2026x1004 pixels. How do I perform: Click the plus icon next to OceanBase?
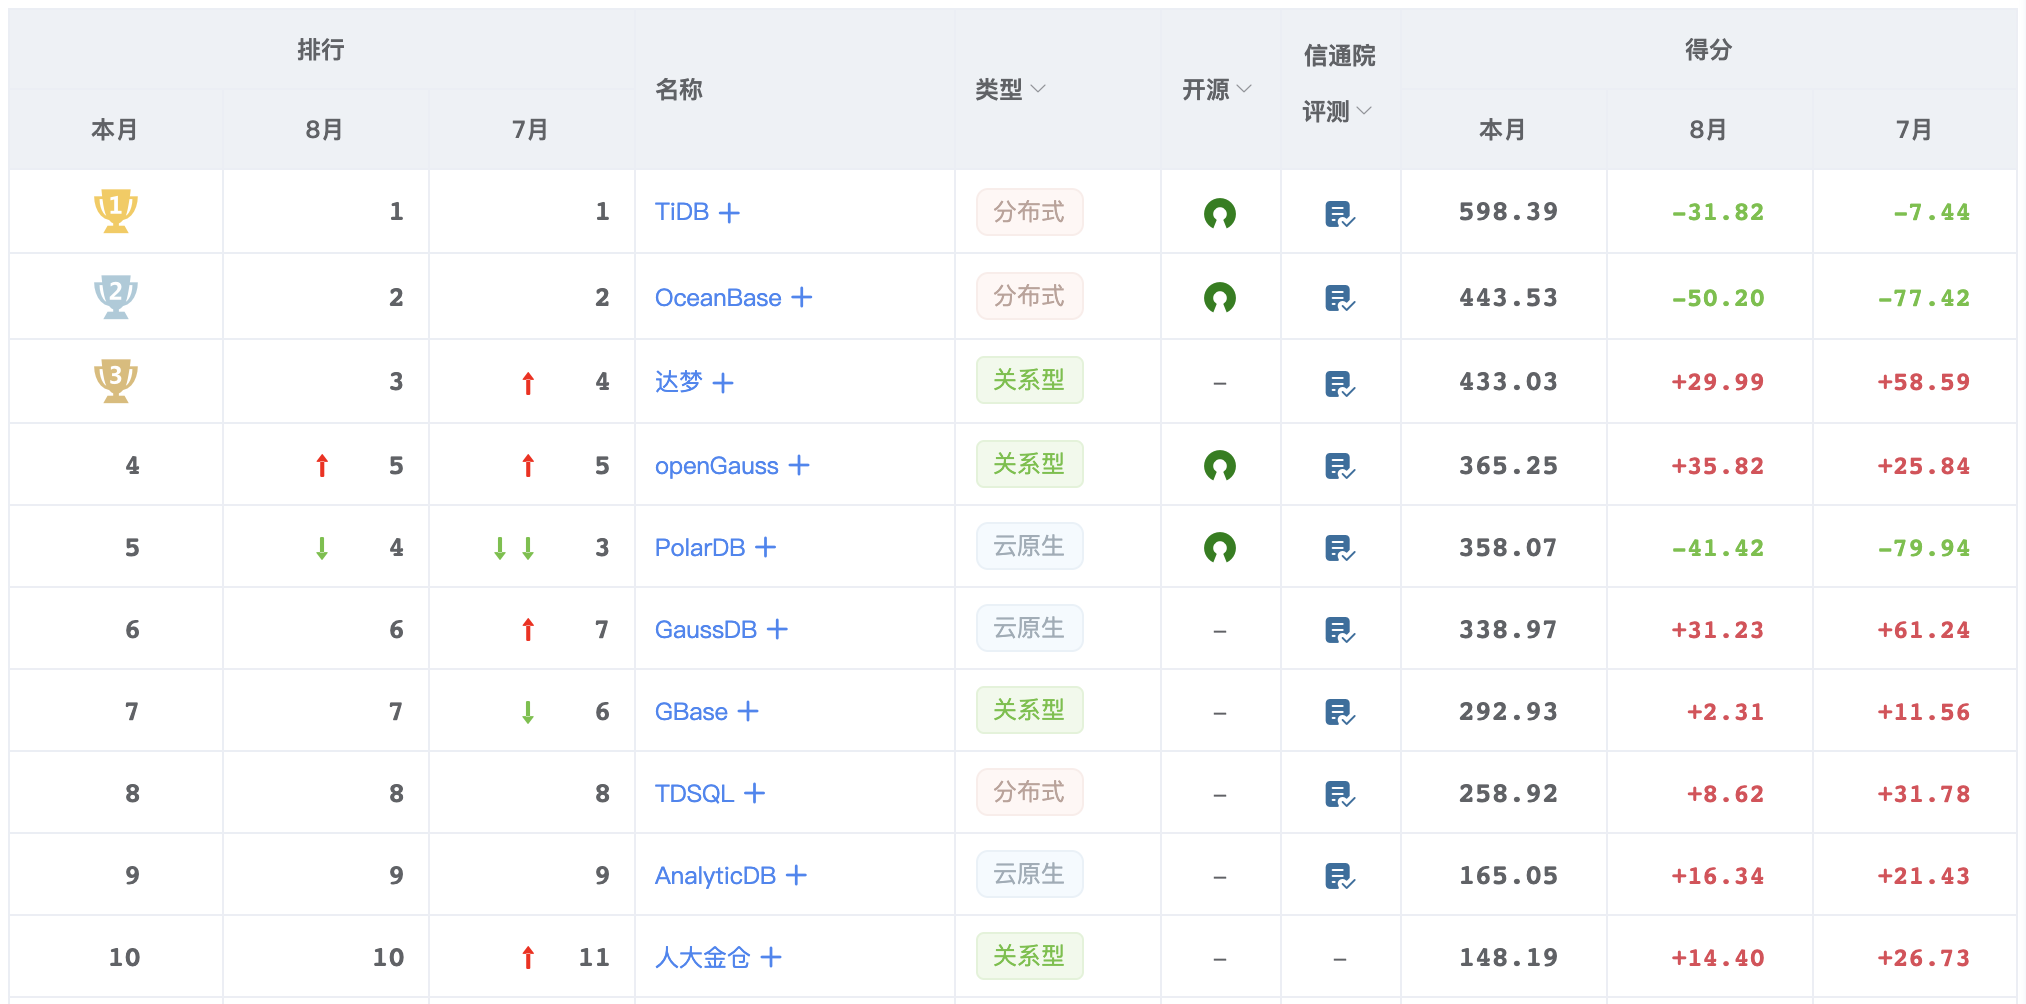[x=802, y=297]
